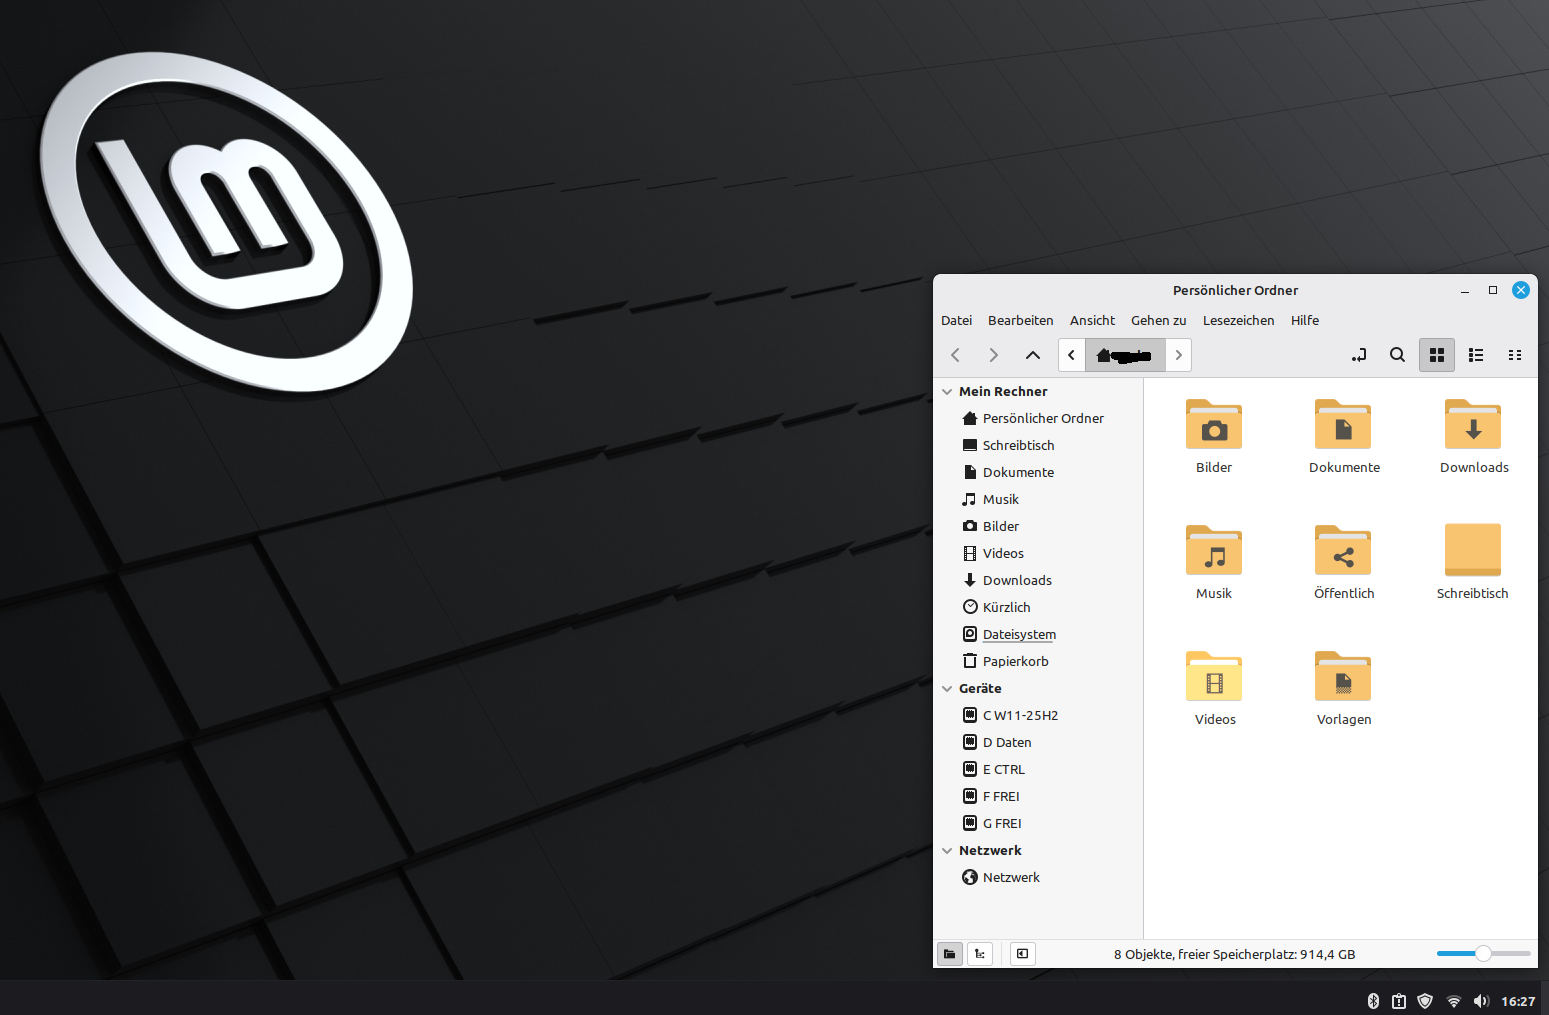Open the update manager shield icon
Screen dimensions: 1549x1015
[1426, 1001]
